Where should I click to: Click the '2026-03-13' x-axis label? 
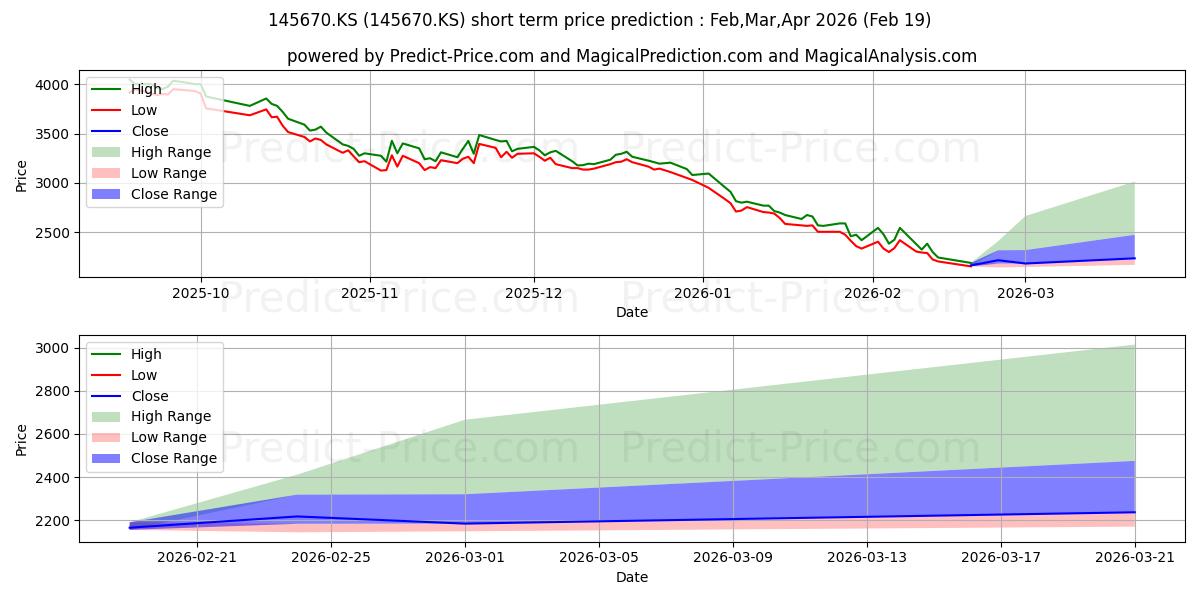867,559
